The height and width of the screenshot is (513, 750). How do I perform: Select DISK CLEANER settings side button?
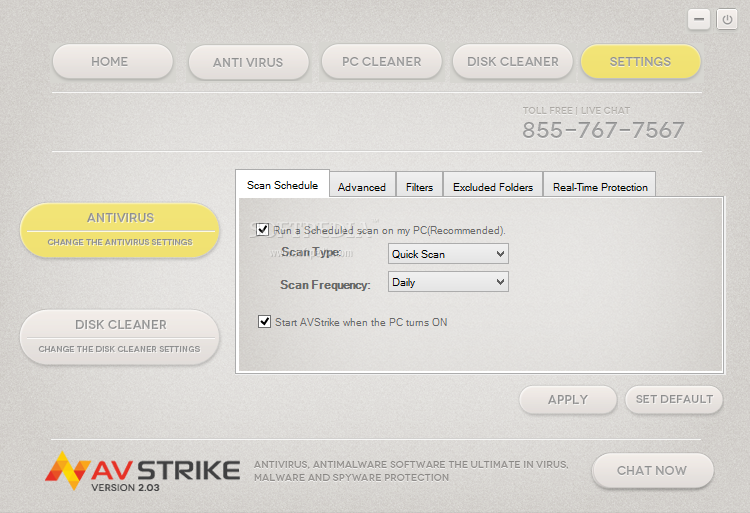(120, 337)
